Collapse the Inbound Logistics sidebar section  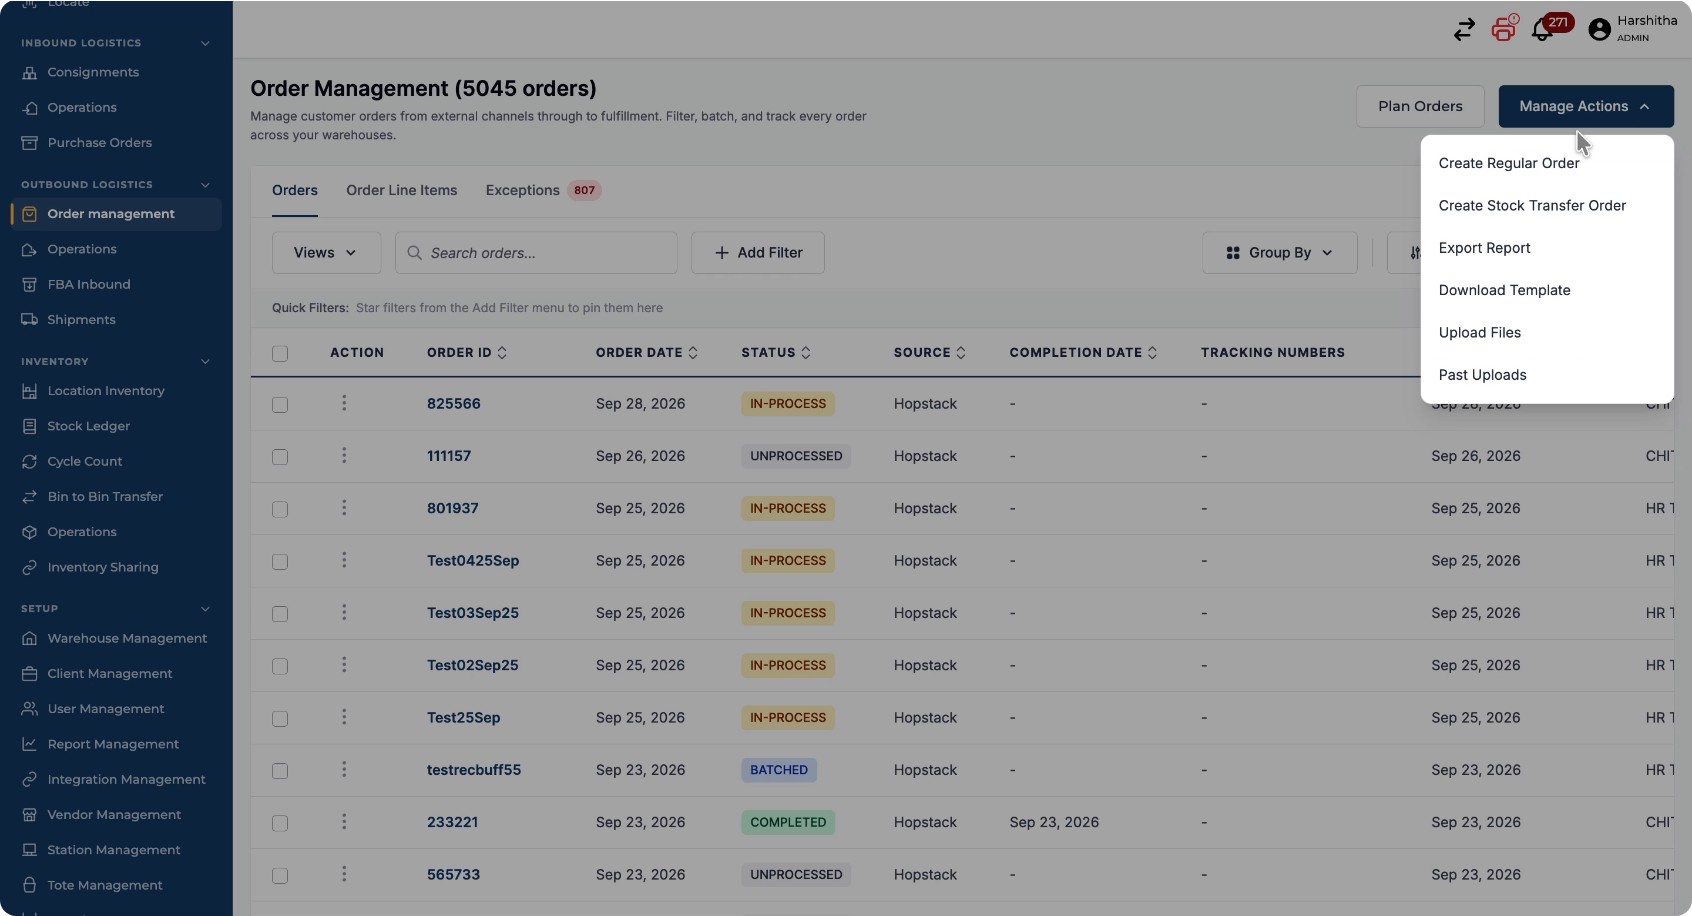coord(205,43)
